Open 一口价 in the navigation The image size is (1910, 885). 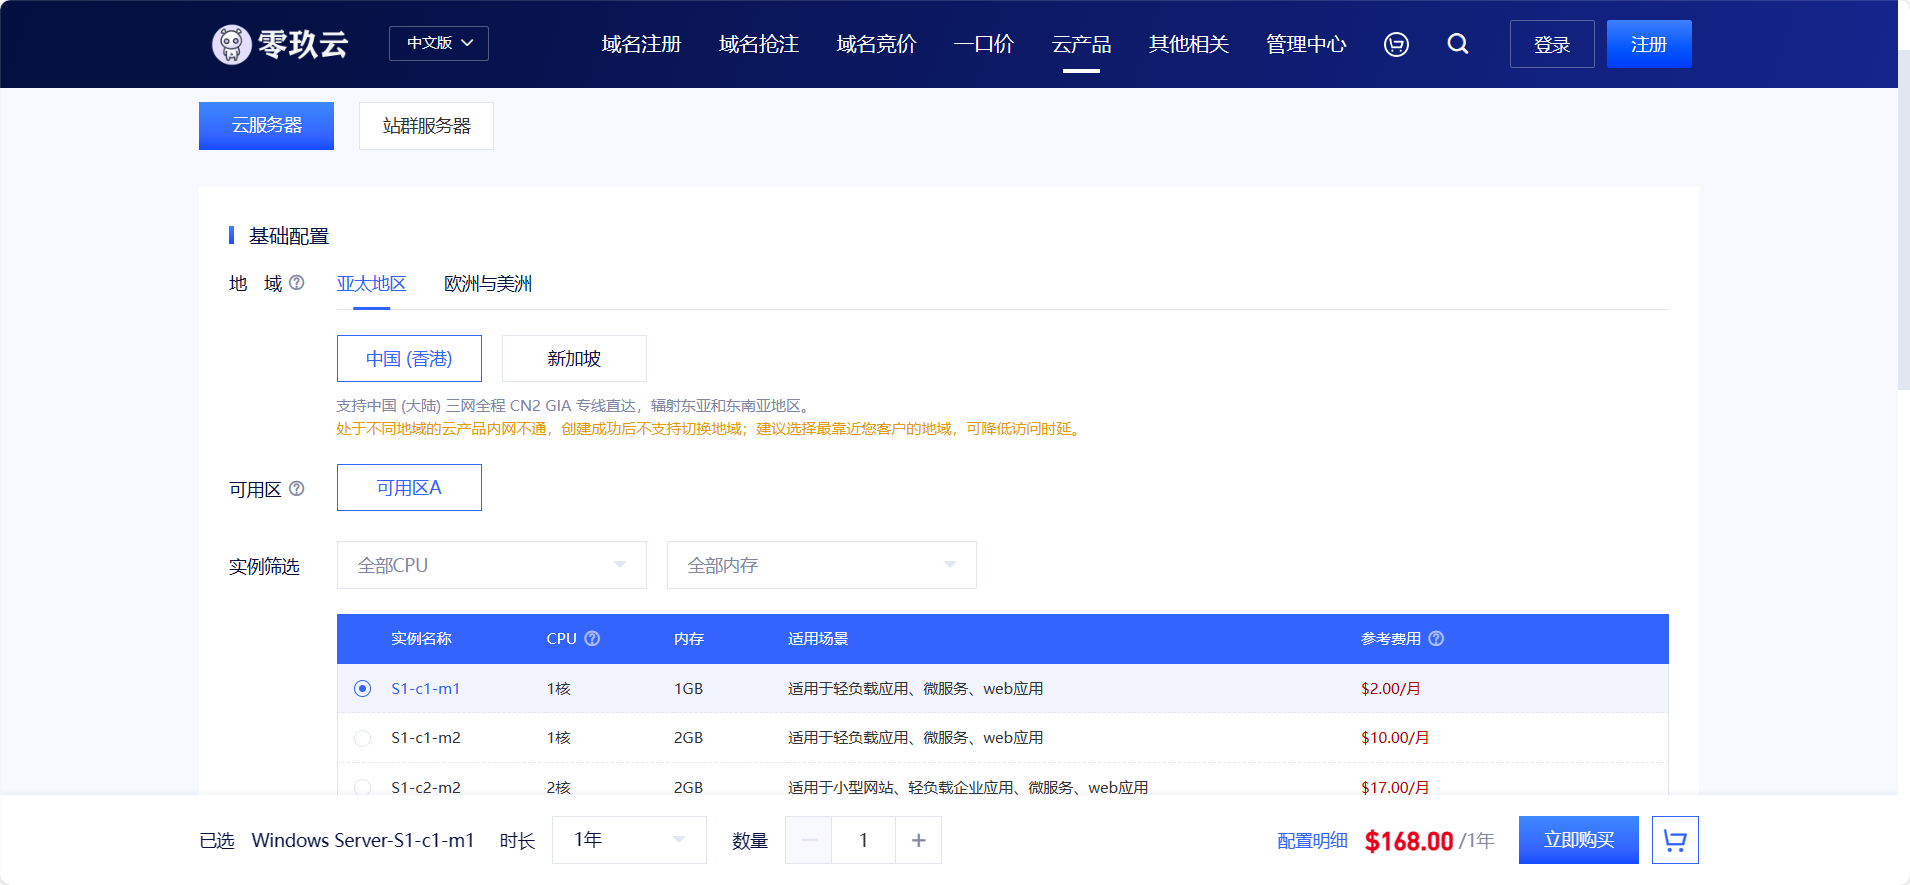click(x=984, y=44)
